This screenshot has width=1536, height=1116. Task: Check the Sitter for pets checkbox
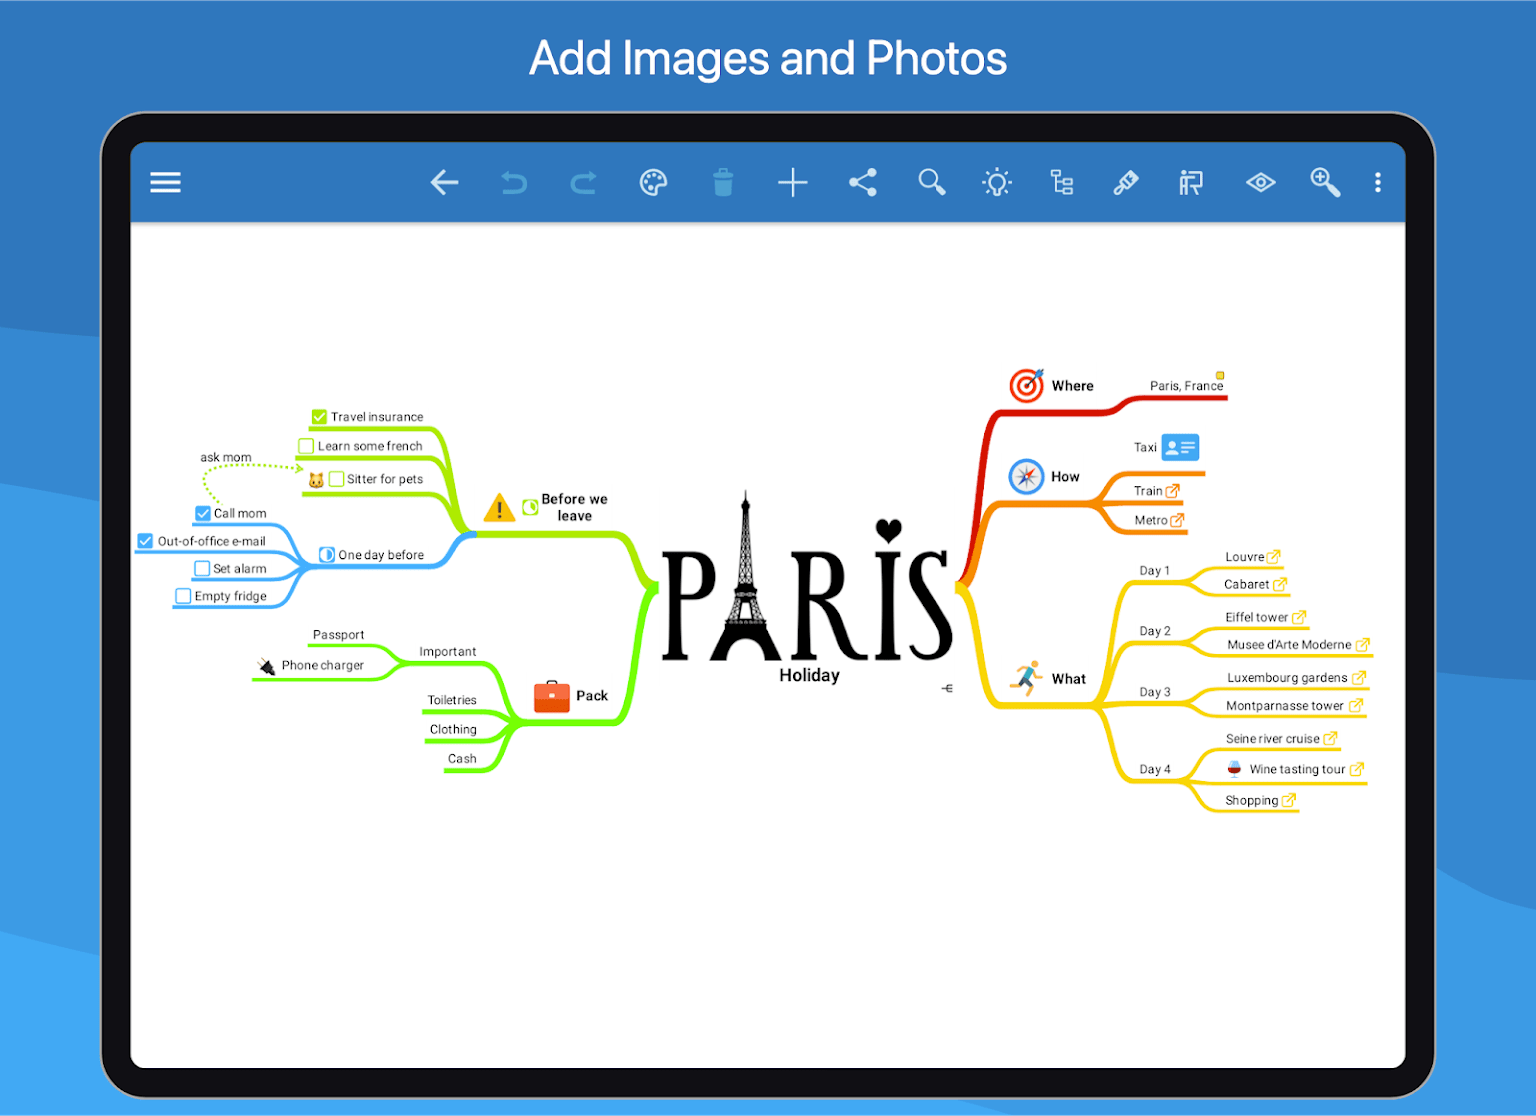point(337,479)
